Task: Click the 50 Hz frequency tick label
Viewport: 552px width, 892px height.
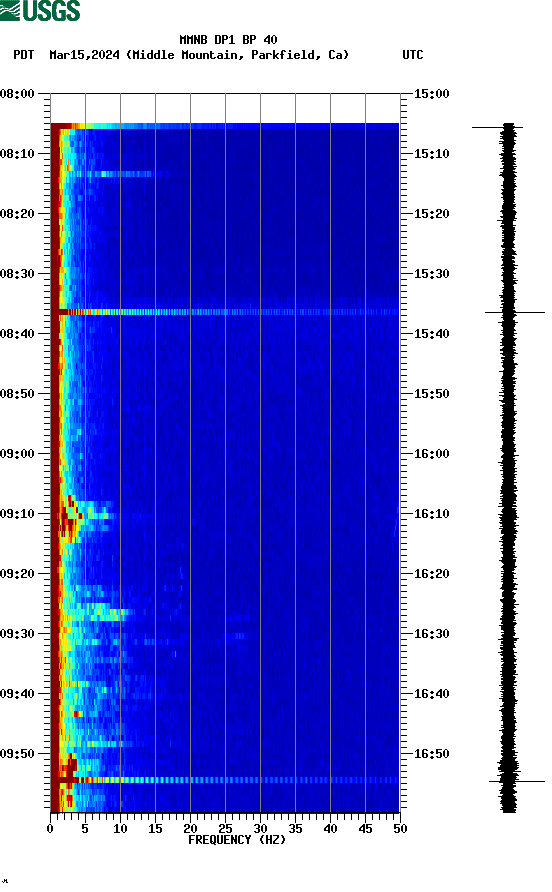Action: pos(400,829)
